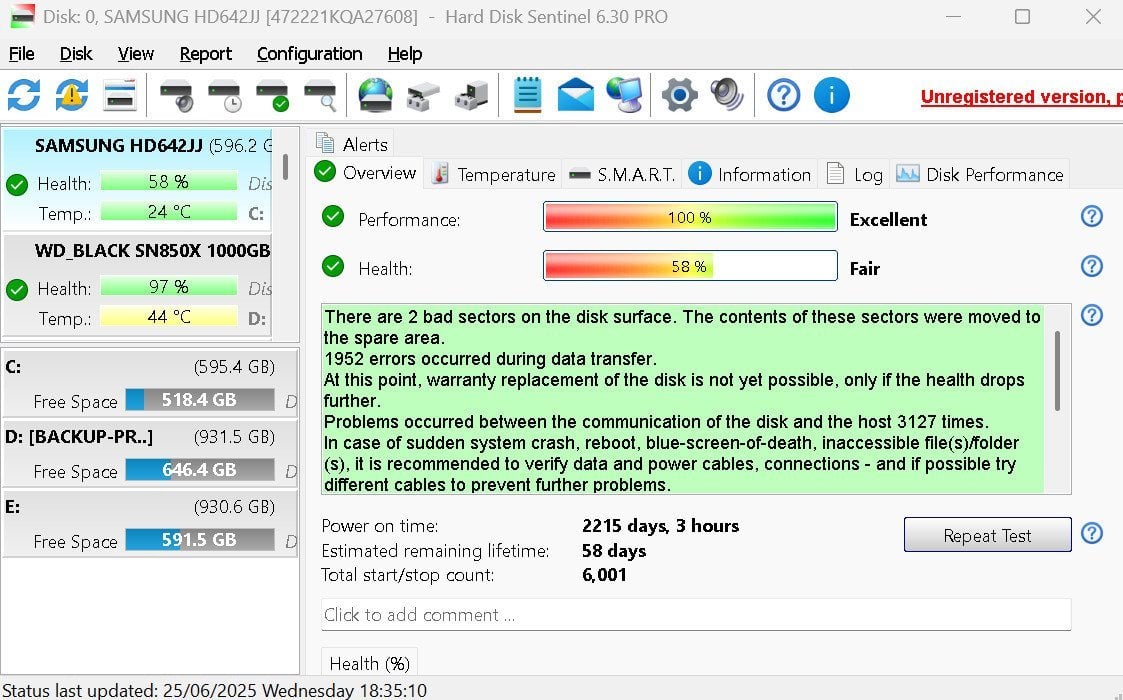The width and height of the screenshot is (1123, 700).
Task: Open the View menu
Action: (135, 54)
